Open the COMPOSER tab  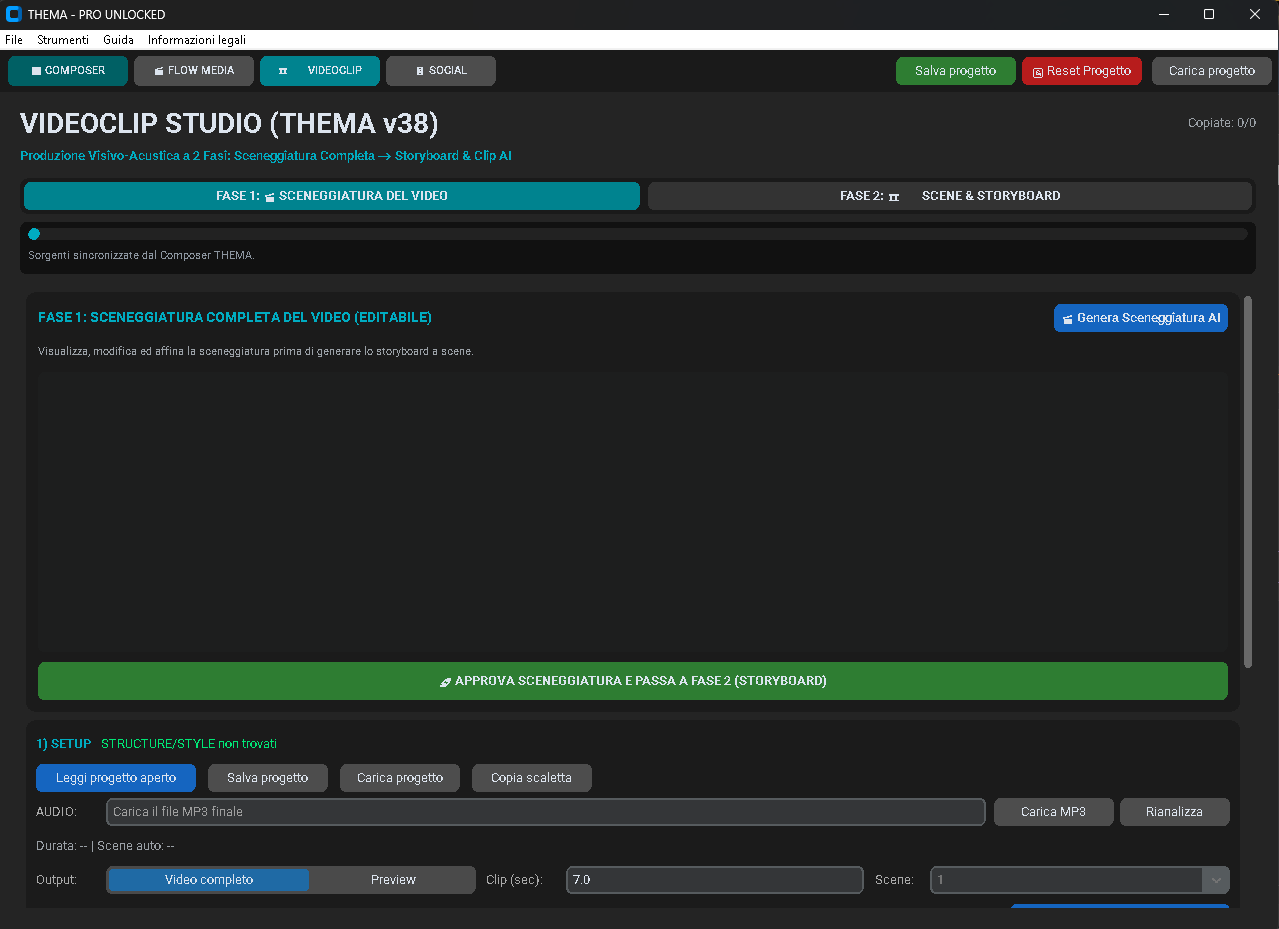pos(68,71)
